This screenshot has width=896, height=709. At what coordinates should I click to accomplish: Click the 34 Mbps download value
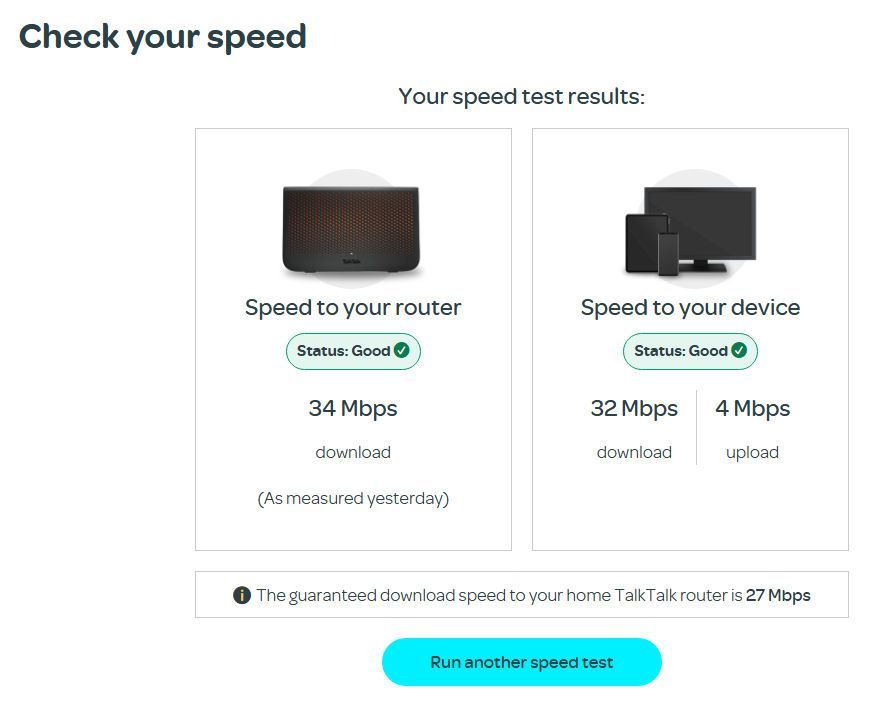tap(352, 408)
